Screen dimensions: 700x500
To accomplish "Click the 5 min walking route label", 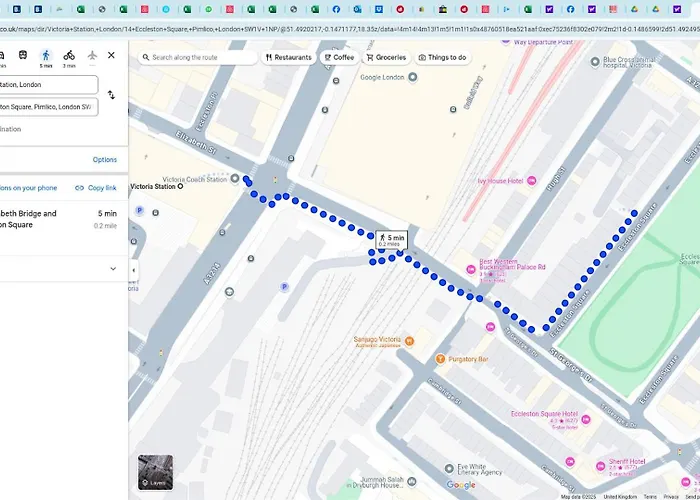I will pos(392,240).
